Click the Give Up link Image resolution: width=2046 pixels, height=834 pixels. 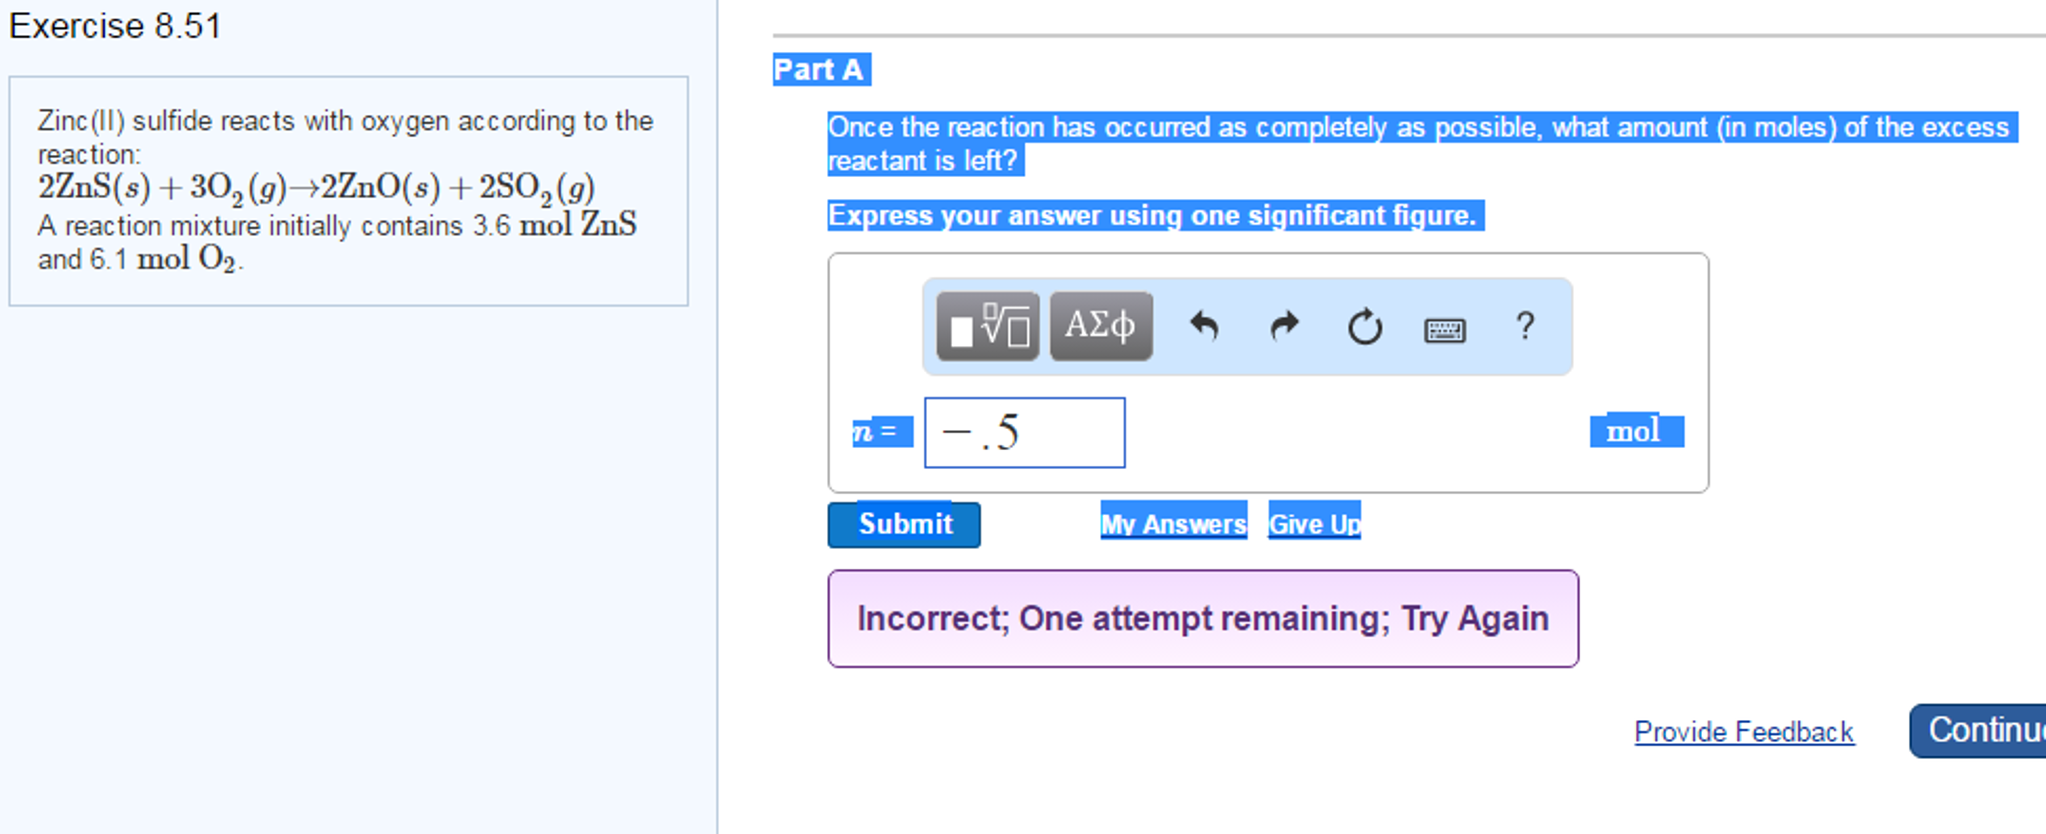click(x=1314, y=523)
